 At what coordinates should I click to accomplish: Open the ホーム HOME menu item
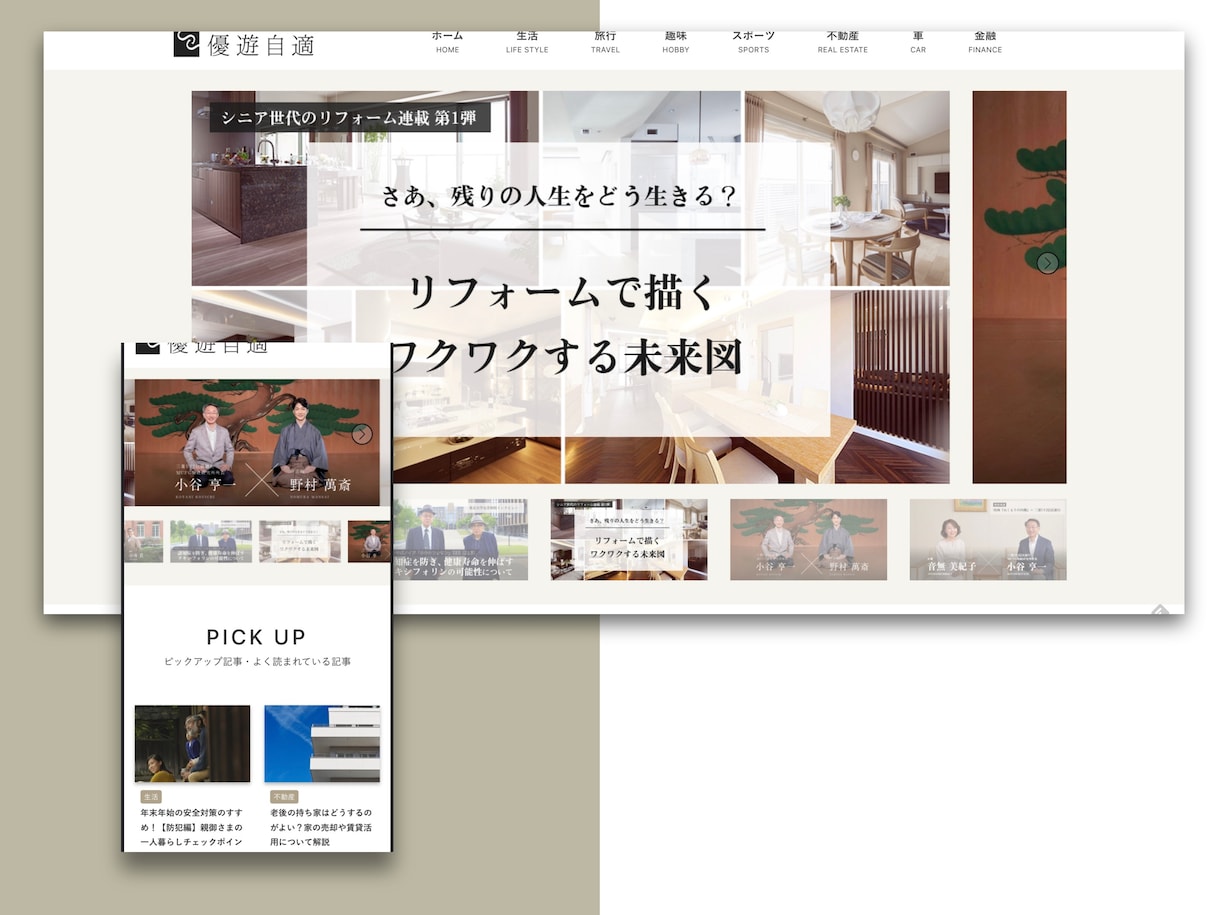(448, 42)
